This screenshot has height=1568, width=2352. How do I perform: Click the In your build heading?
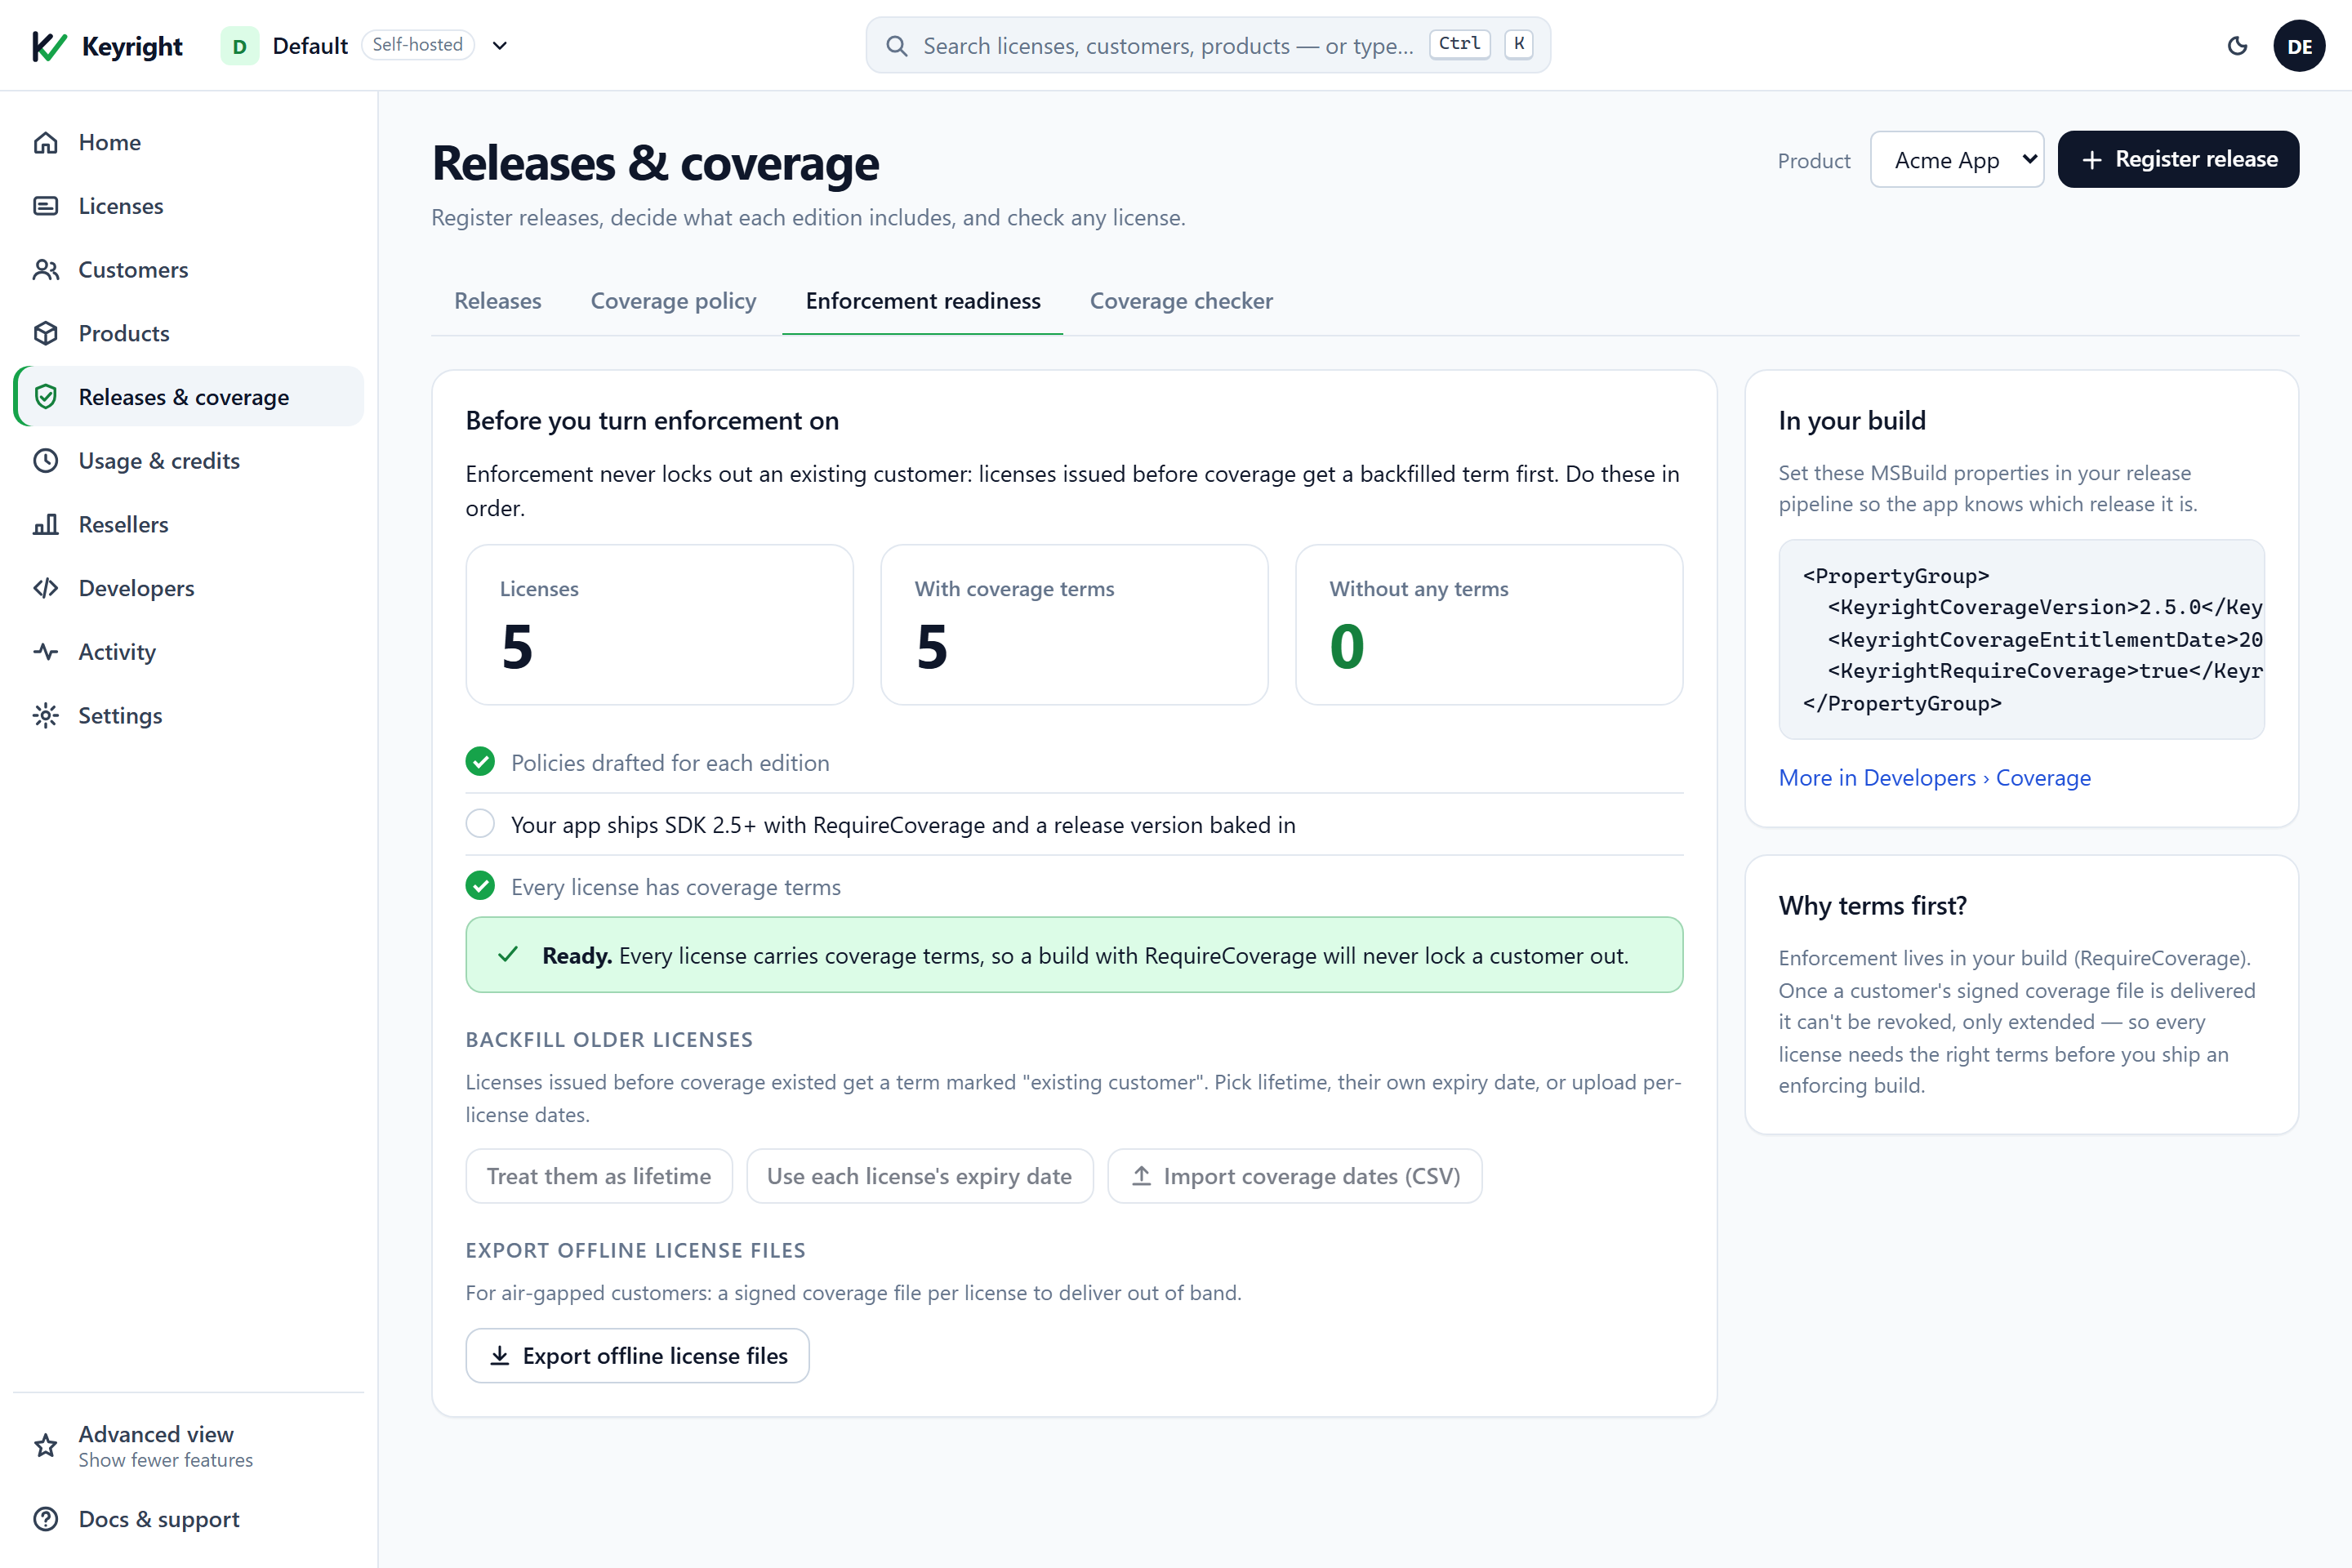(x=1852, y=420)
